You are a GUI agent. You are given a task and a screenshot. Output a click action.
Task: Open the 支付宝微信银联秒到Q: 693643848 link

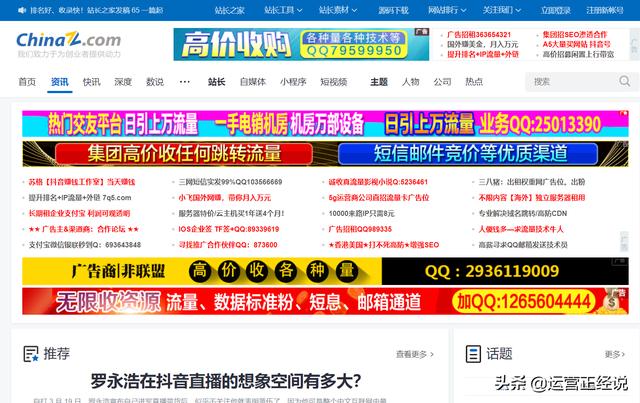coord(84,245)
